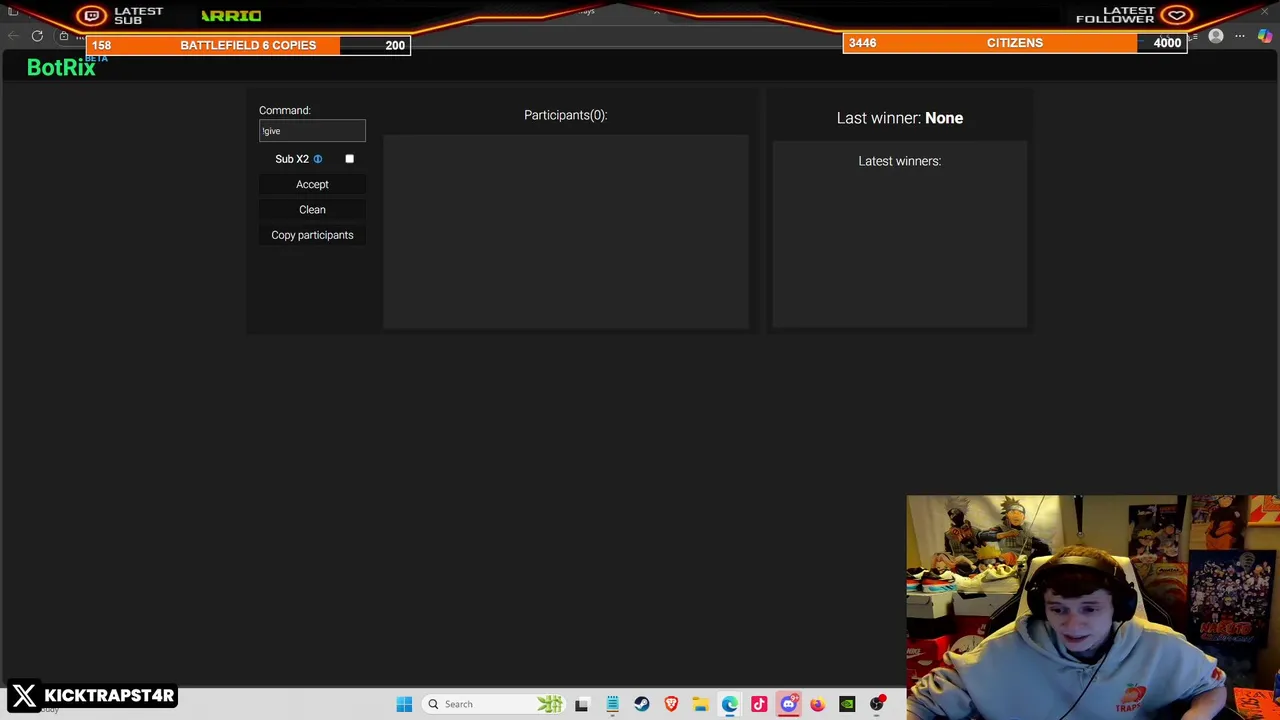Image resolution: width=1280 pixels, height=720 pixels.
Task: Open NVIDIA app from the taskbar
Action: pos(847,704)
